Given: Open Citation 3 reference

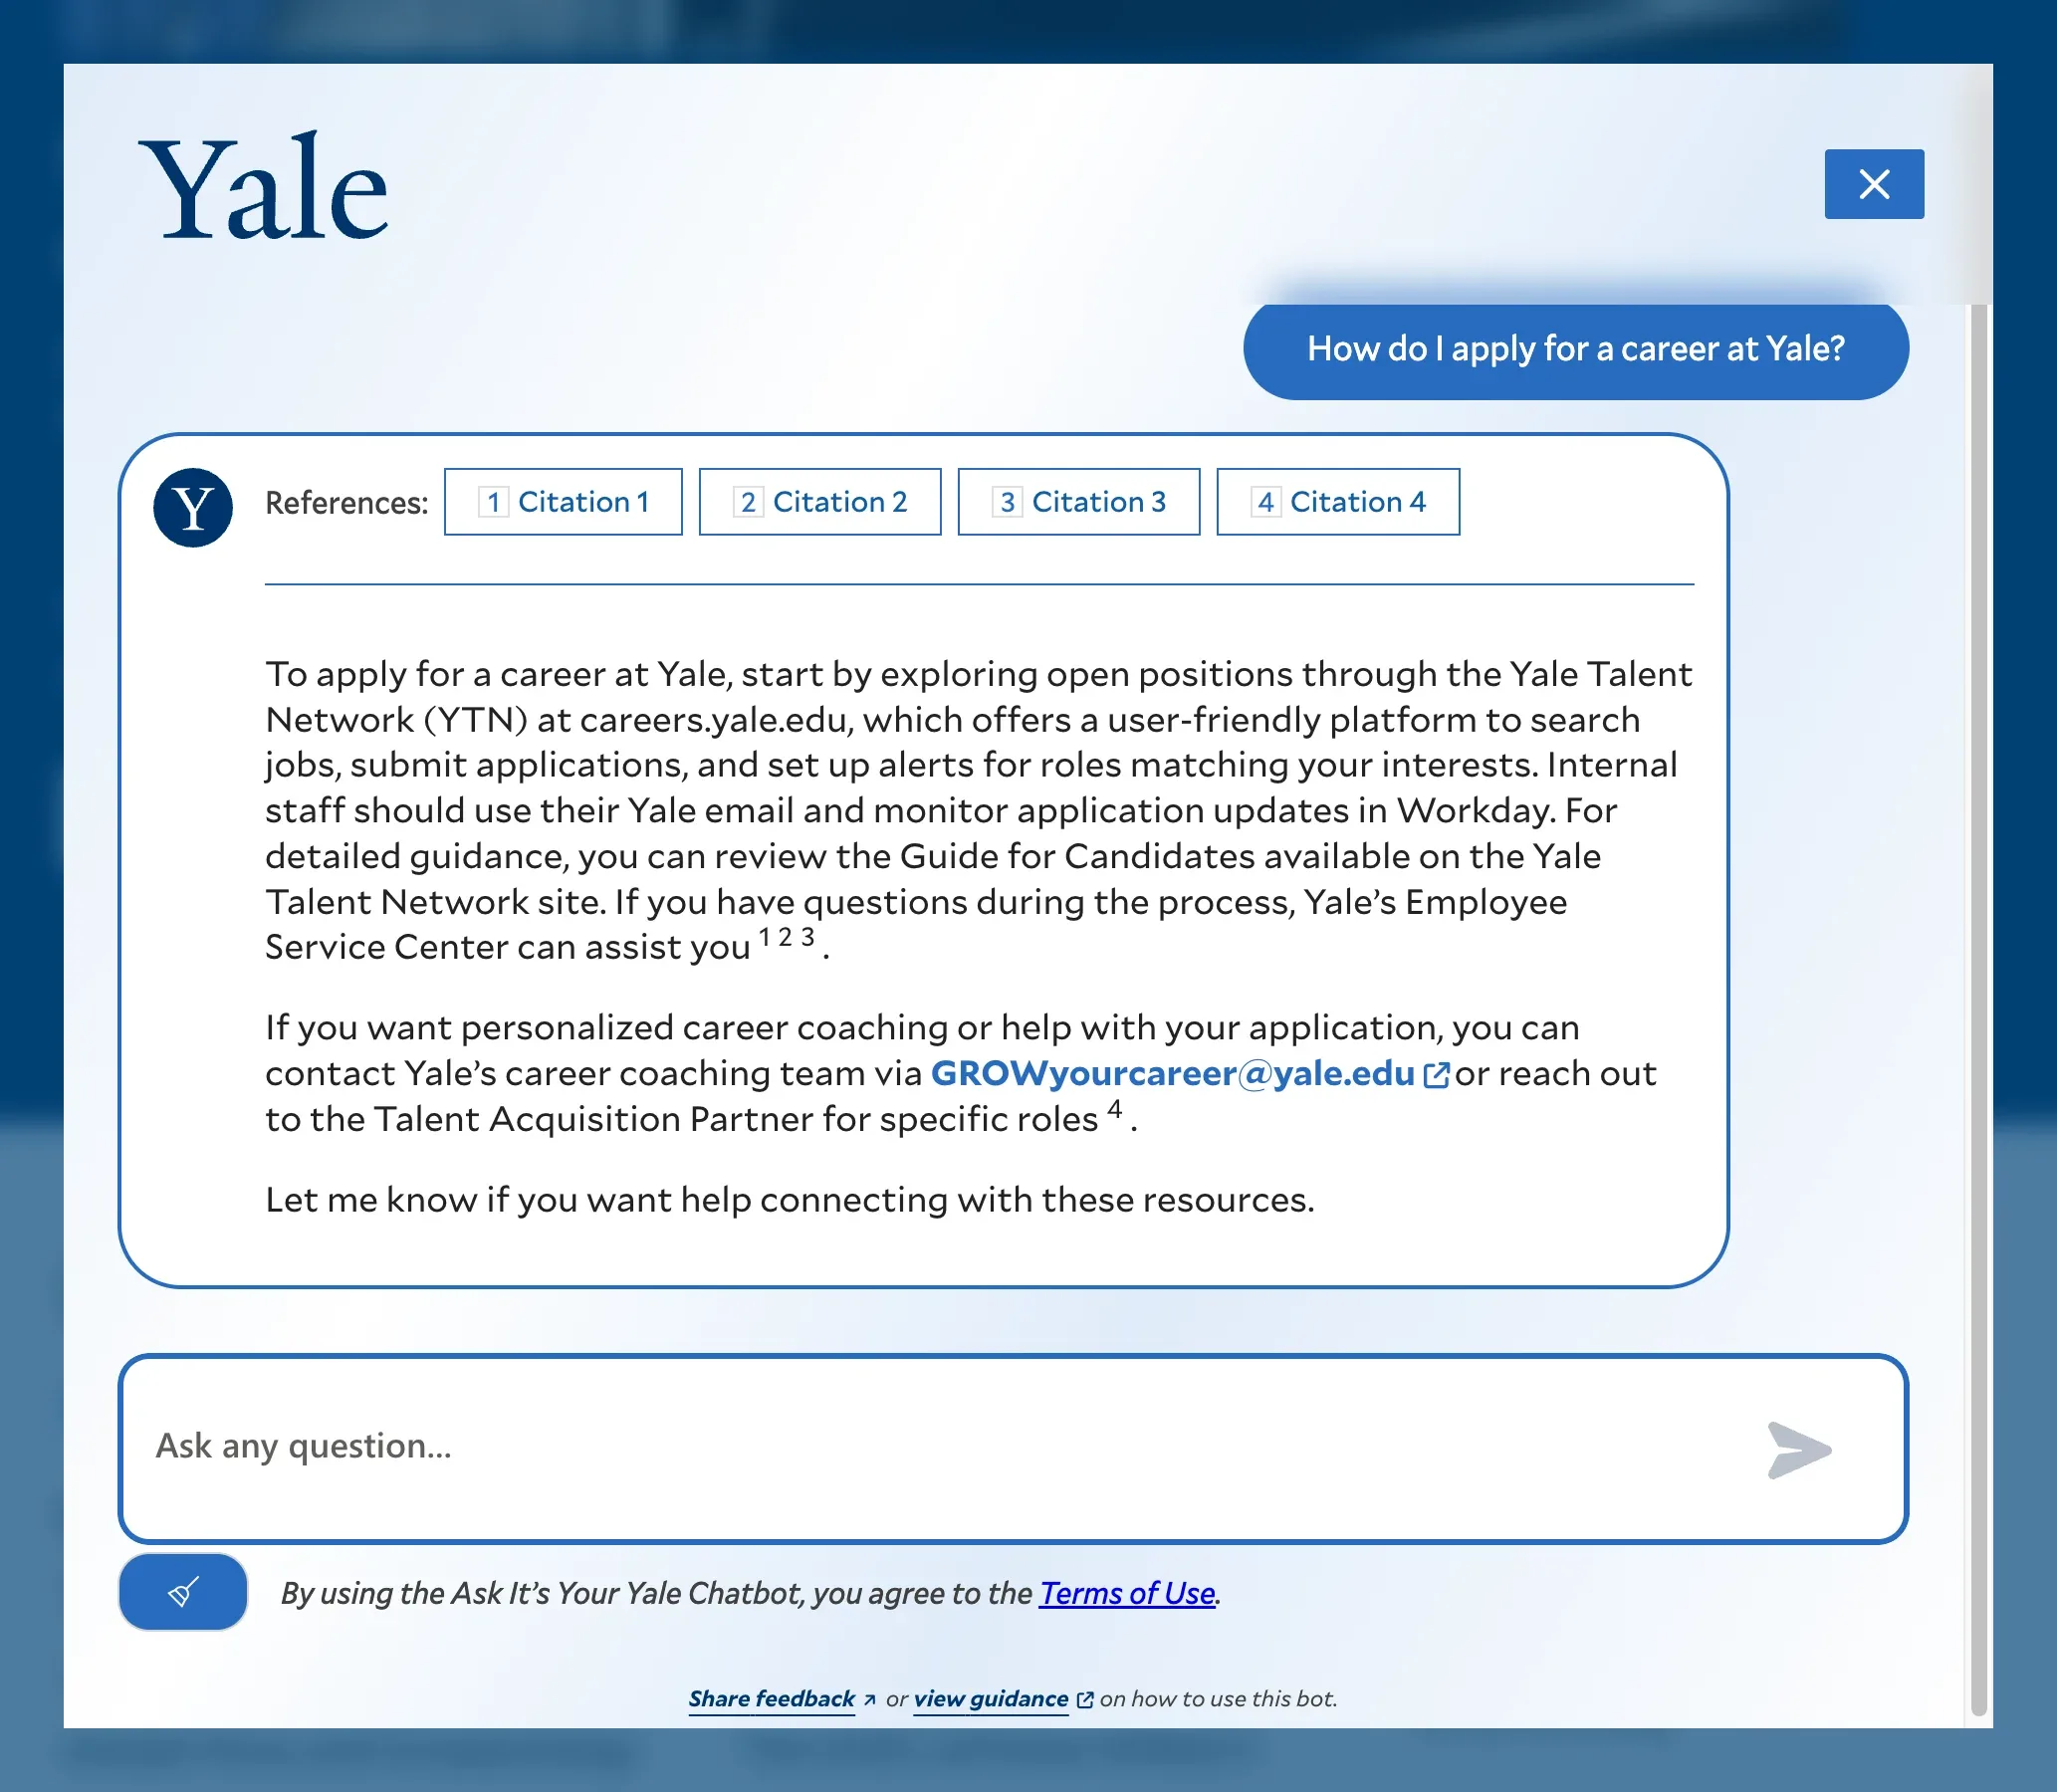Looking at the screenshot, I should coord(1079,502).
